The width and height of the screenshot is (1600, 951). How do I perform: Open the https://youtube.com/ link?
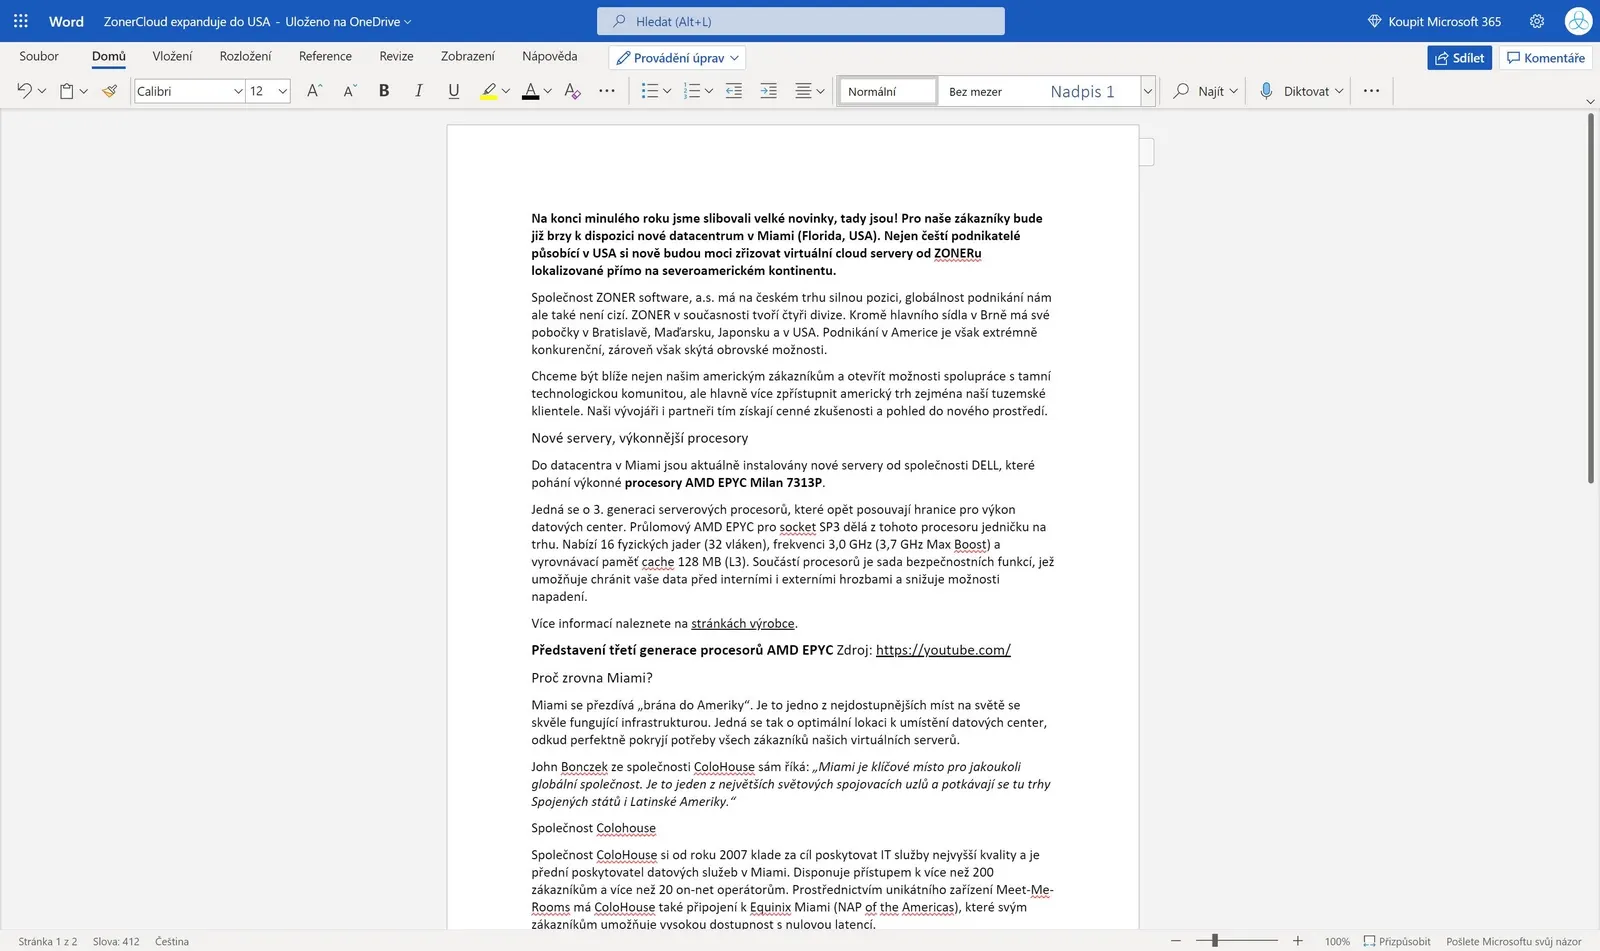(943, 650)
